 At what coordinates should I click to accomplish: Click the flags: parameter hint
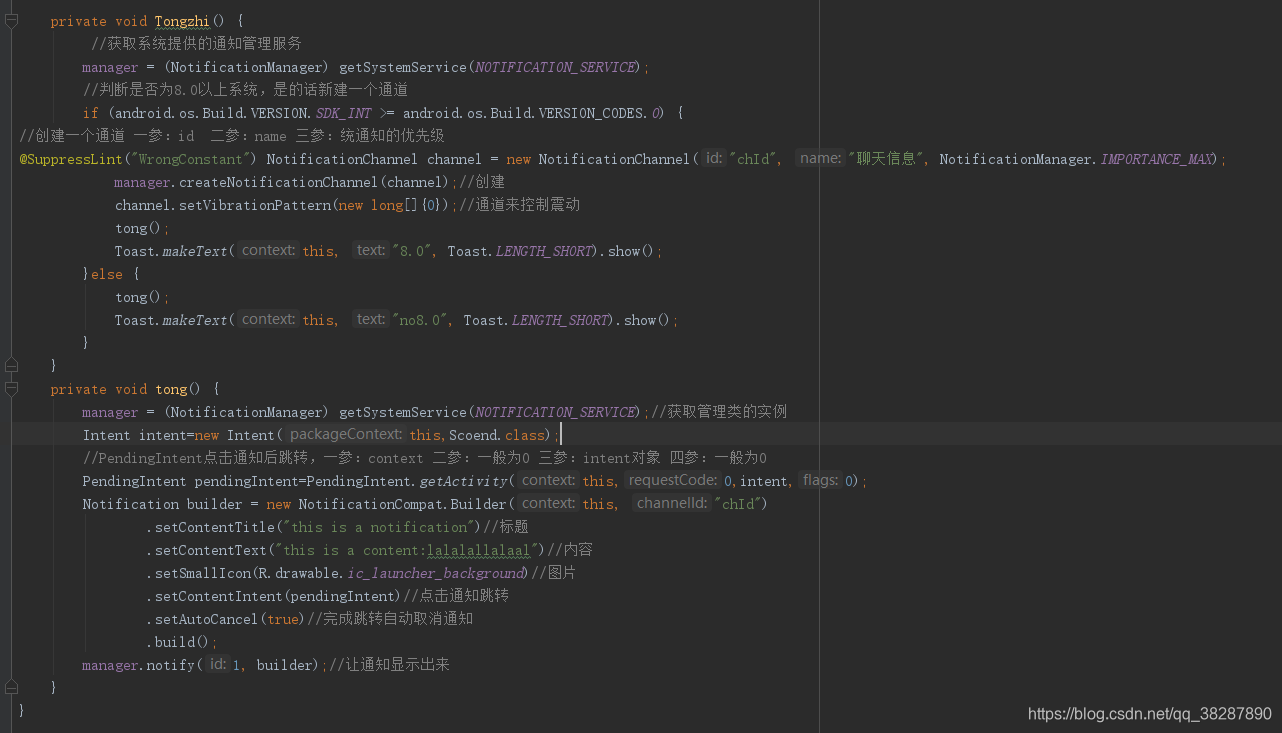(x=820, y=480)
